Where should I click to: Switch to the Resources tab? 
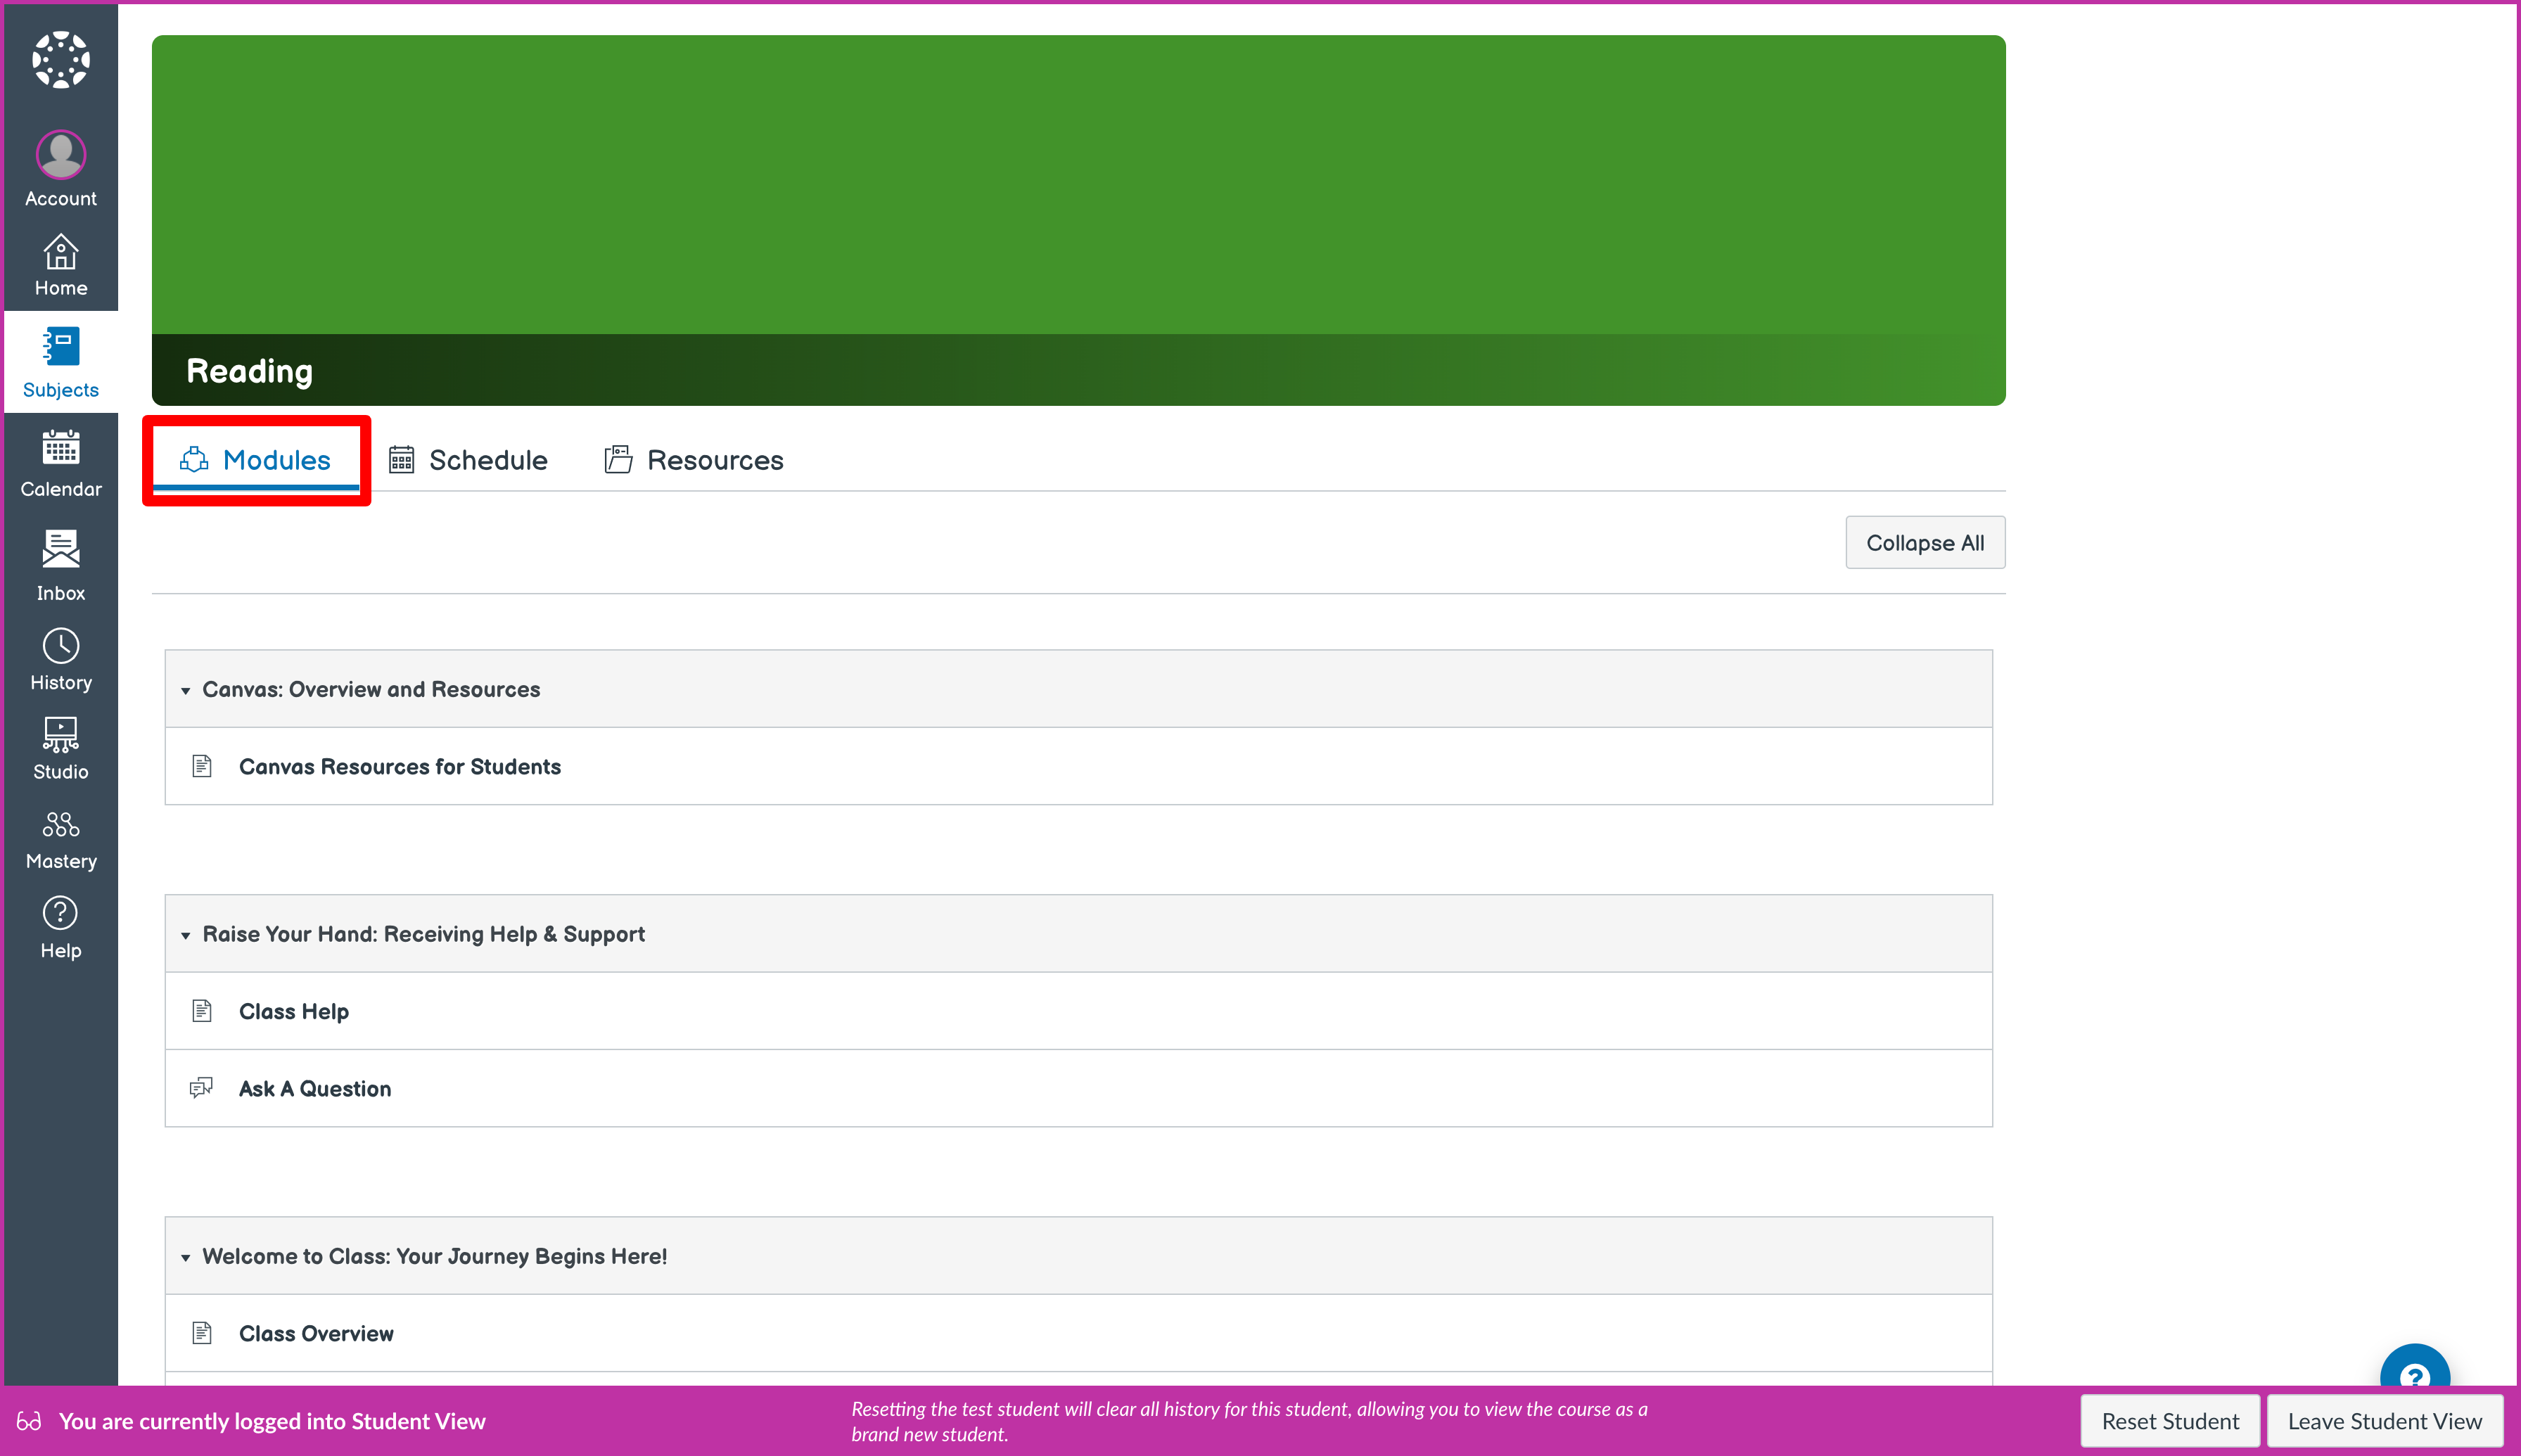tap(694, 460)
